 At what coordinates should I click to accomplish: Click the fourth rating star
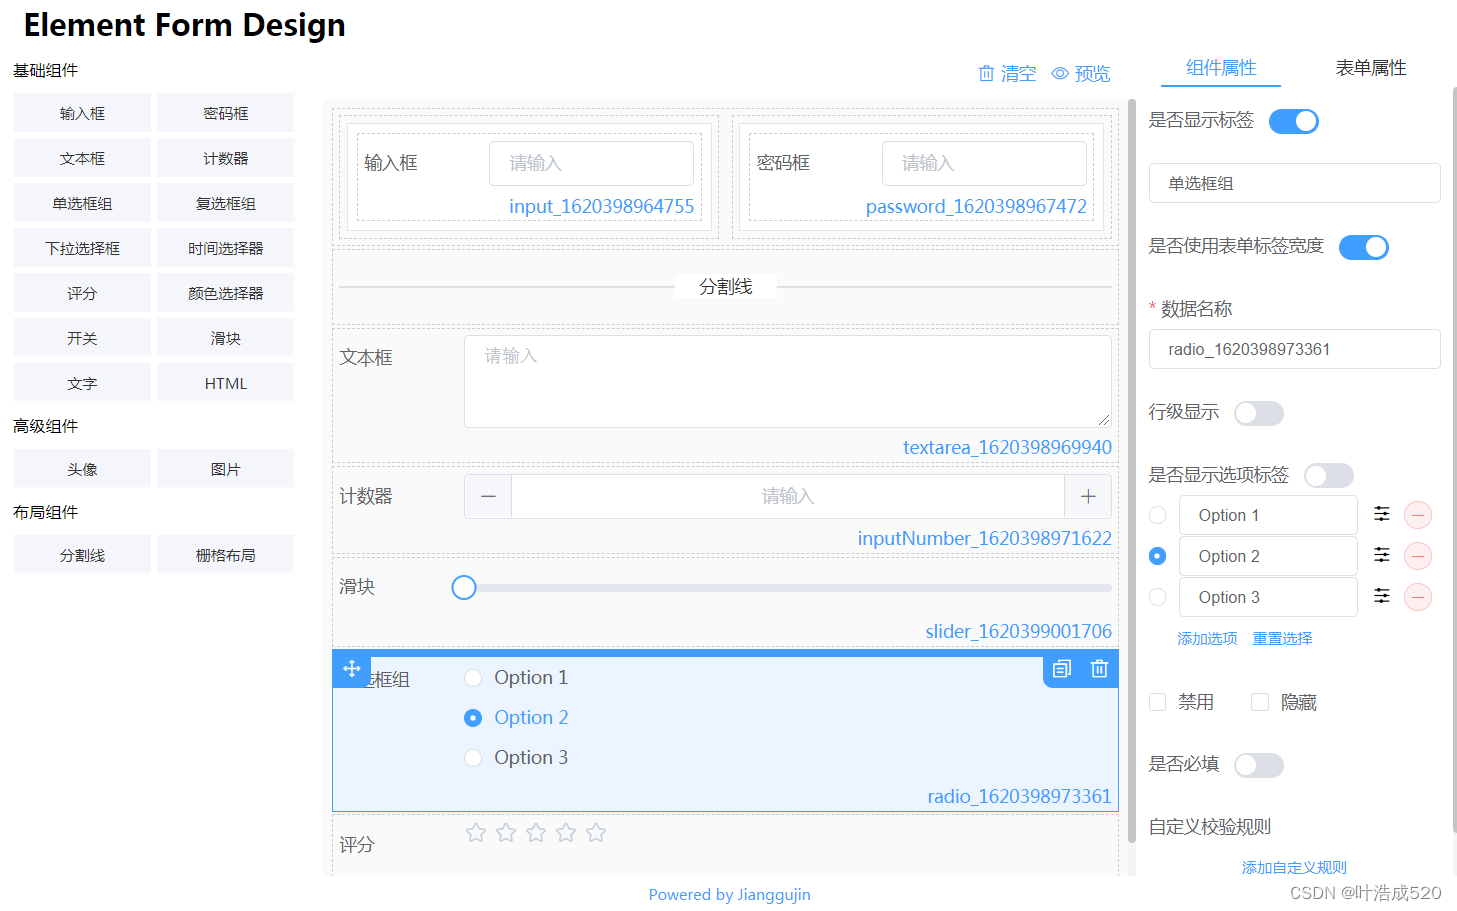[566, 832]
